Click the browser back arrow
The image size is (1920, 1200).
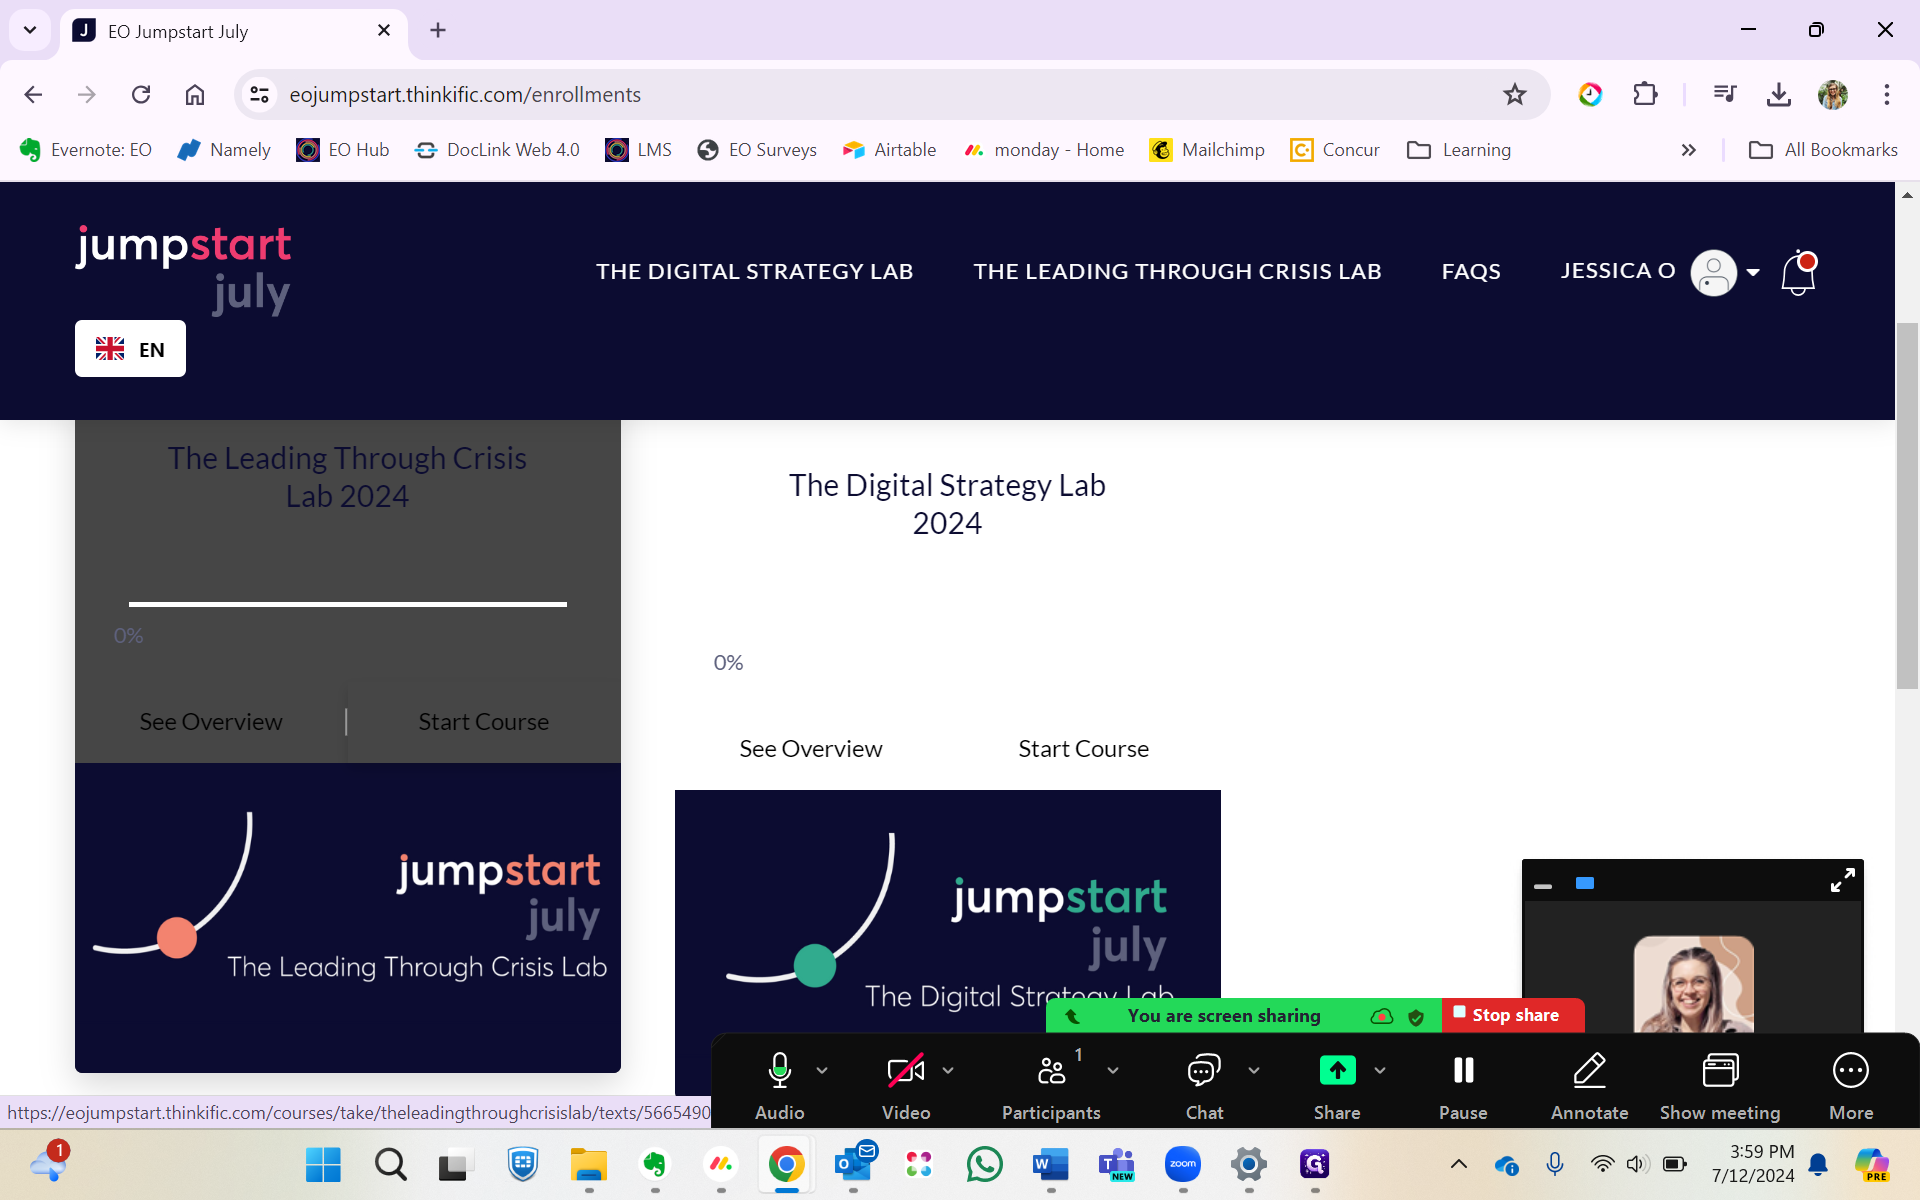pos(33,94)
